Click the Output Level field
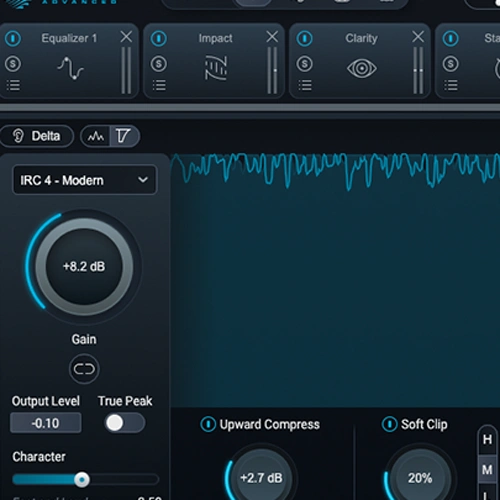 (x=46, y=423)
